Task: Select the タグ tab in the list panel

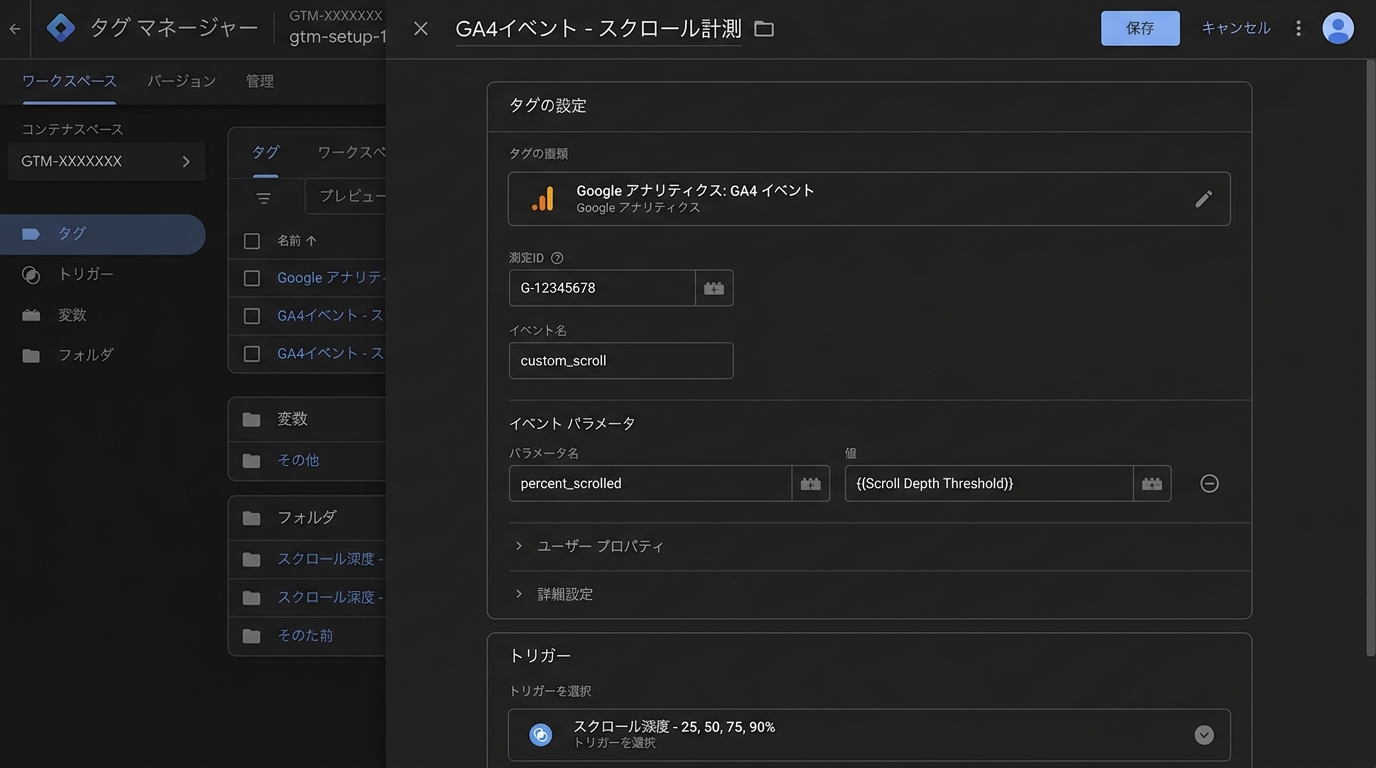Action: click(265, 152)
